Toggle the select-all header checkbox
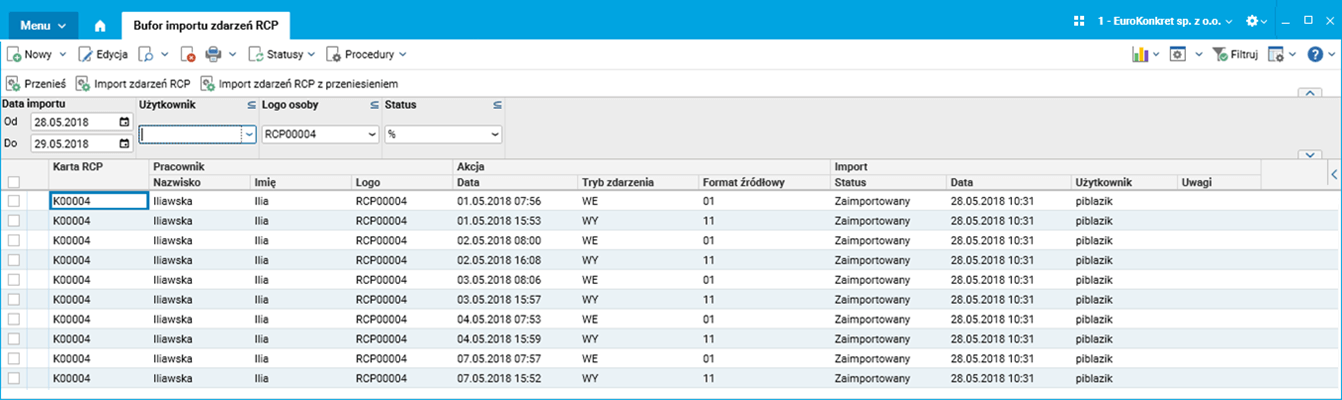This screenshot has height=400, width=1342. (x=14, y=182)
